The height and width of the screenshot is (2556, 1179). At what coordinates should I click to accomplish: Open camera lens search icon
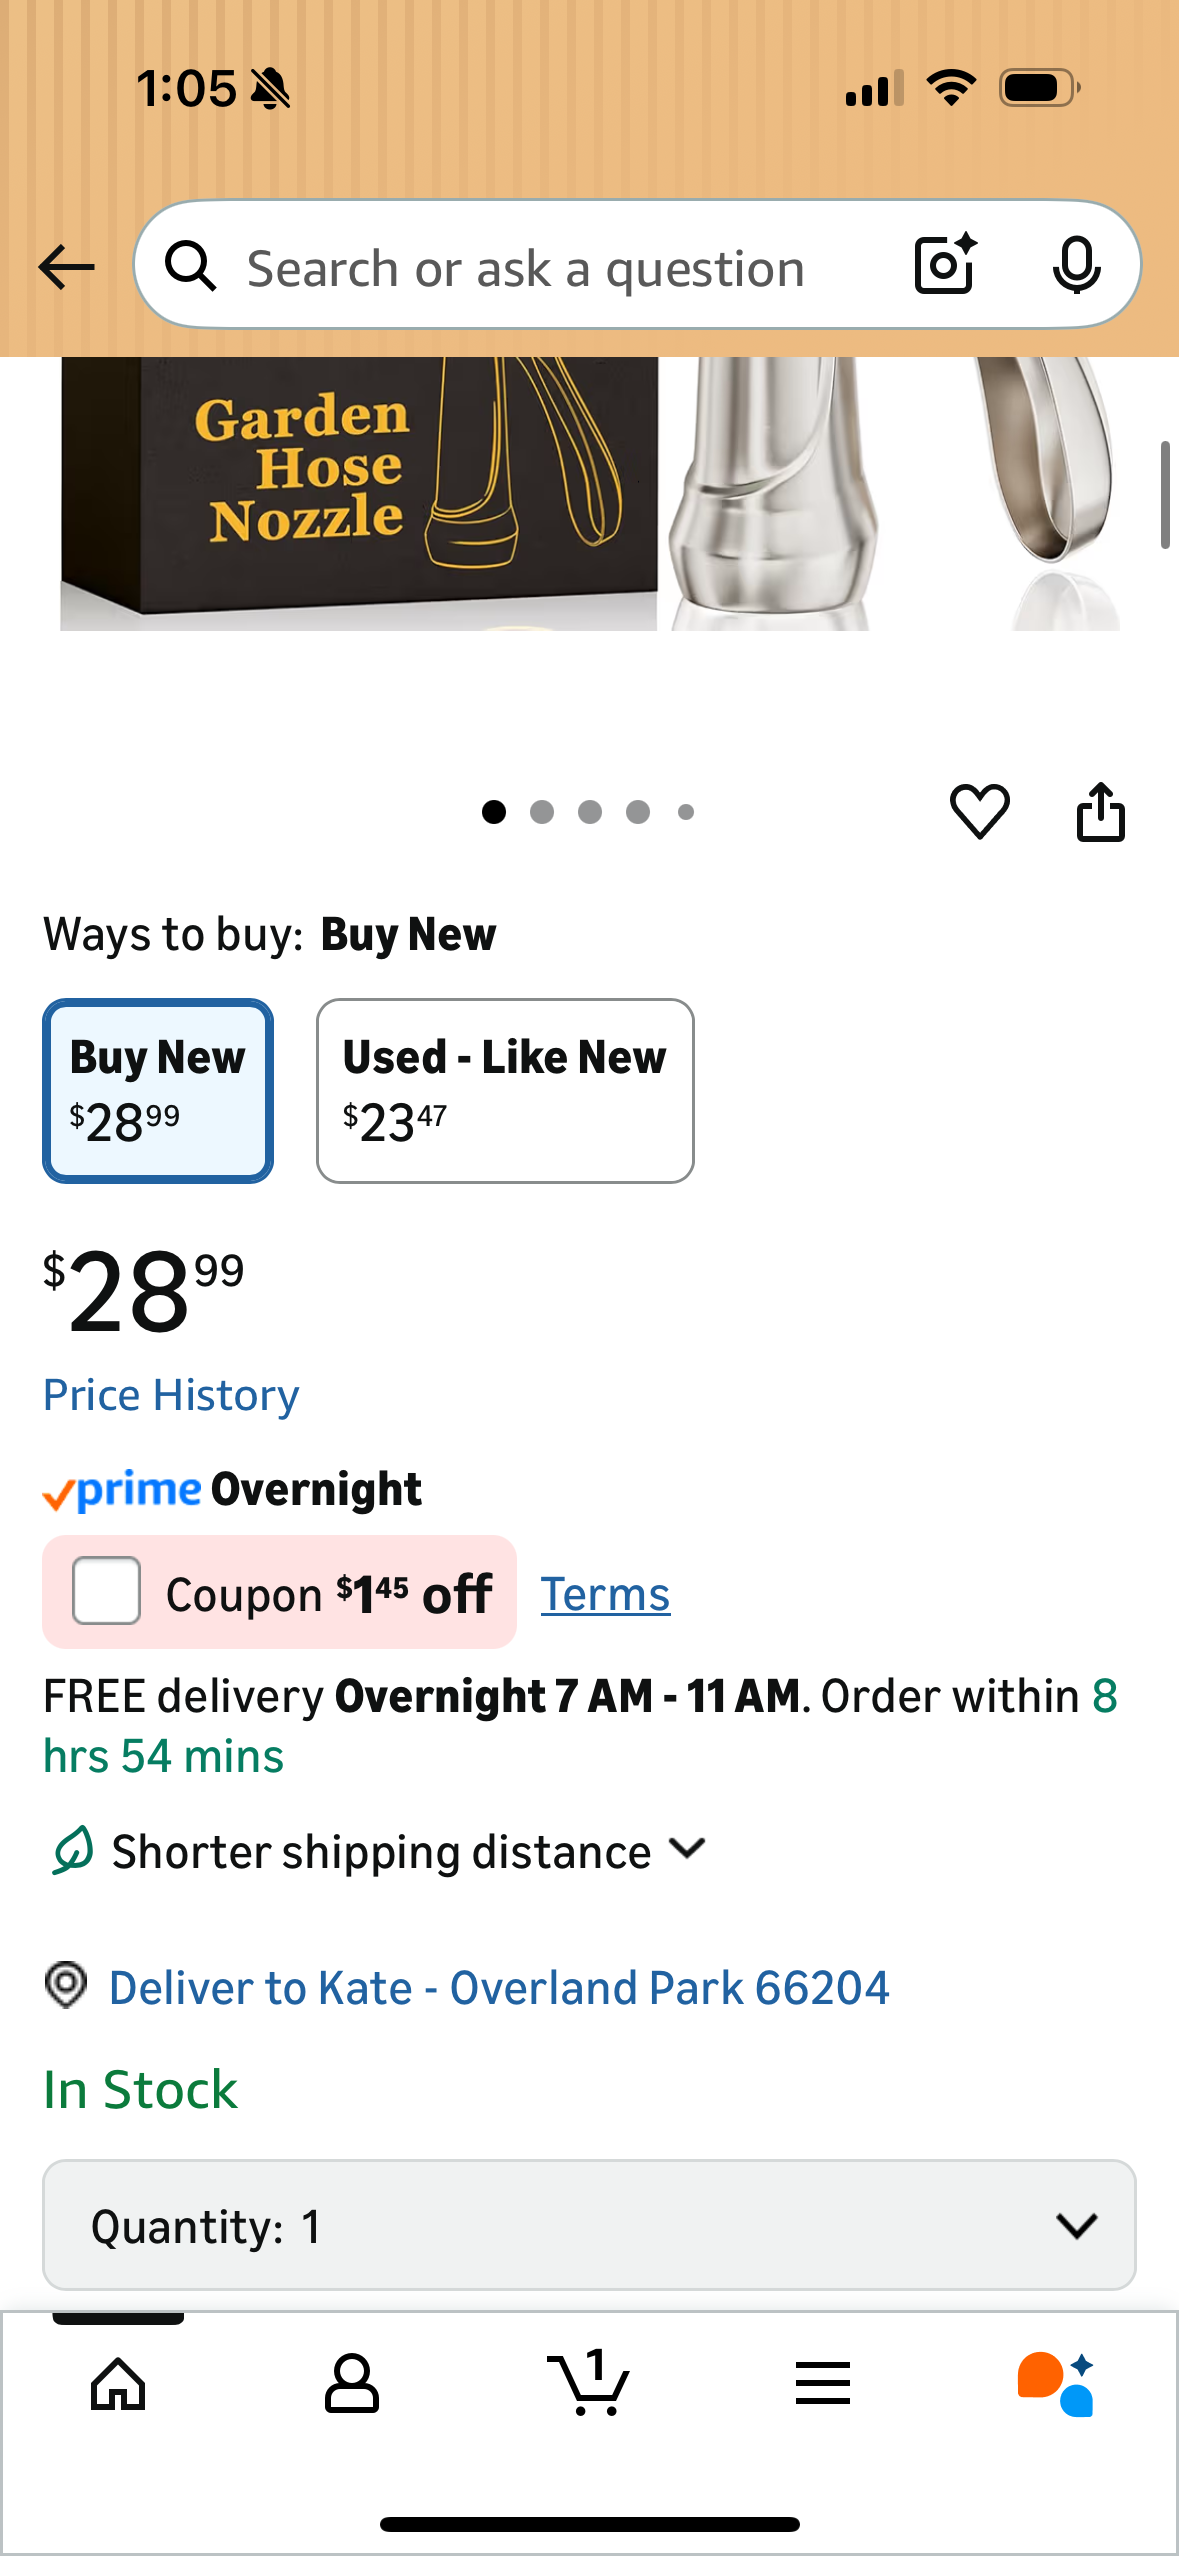945,265
